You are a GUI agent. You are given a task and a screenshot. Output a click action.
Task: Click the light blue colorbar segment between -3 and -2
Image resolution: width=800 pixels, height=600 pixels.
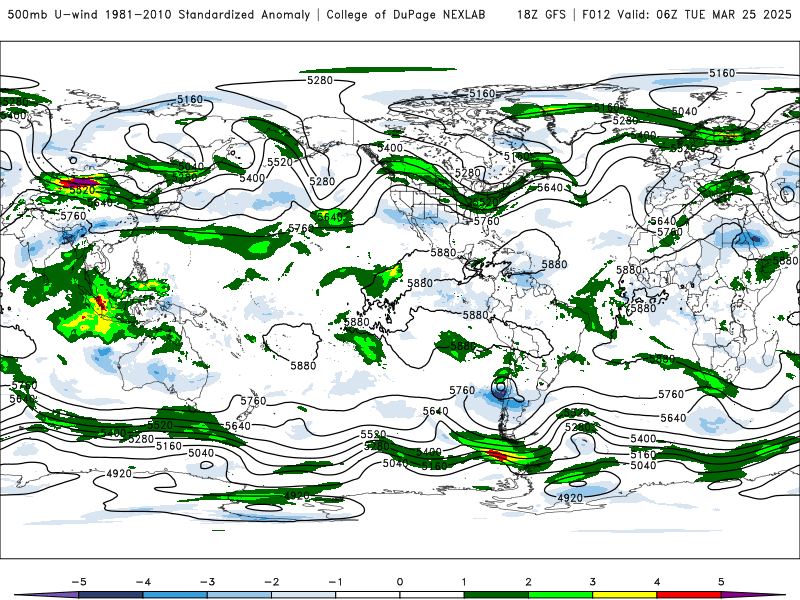[x=239, y=595]
